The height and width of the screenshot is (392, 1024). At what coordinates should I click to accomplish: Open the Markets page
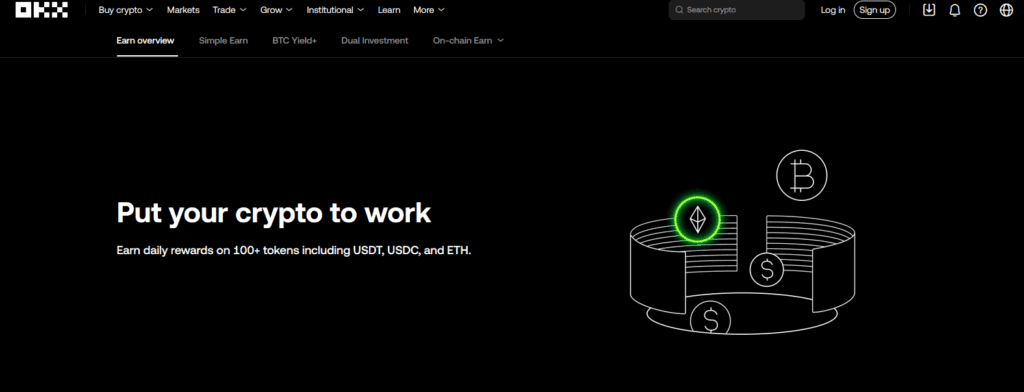(183, 10)
